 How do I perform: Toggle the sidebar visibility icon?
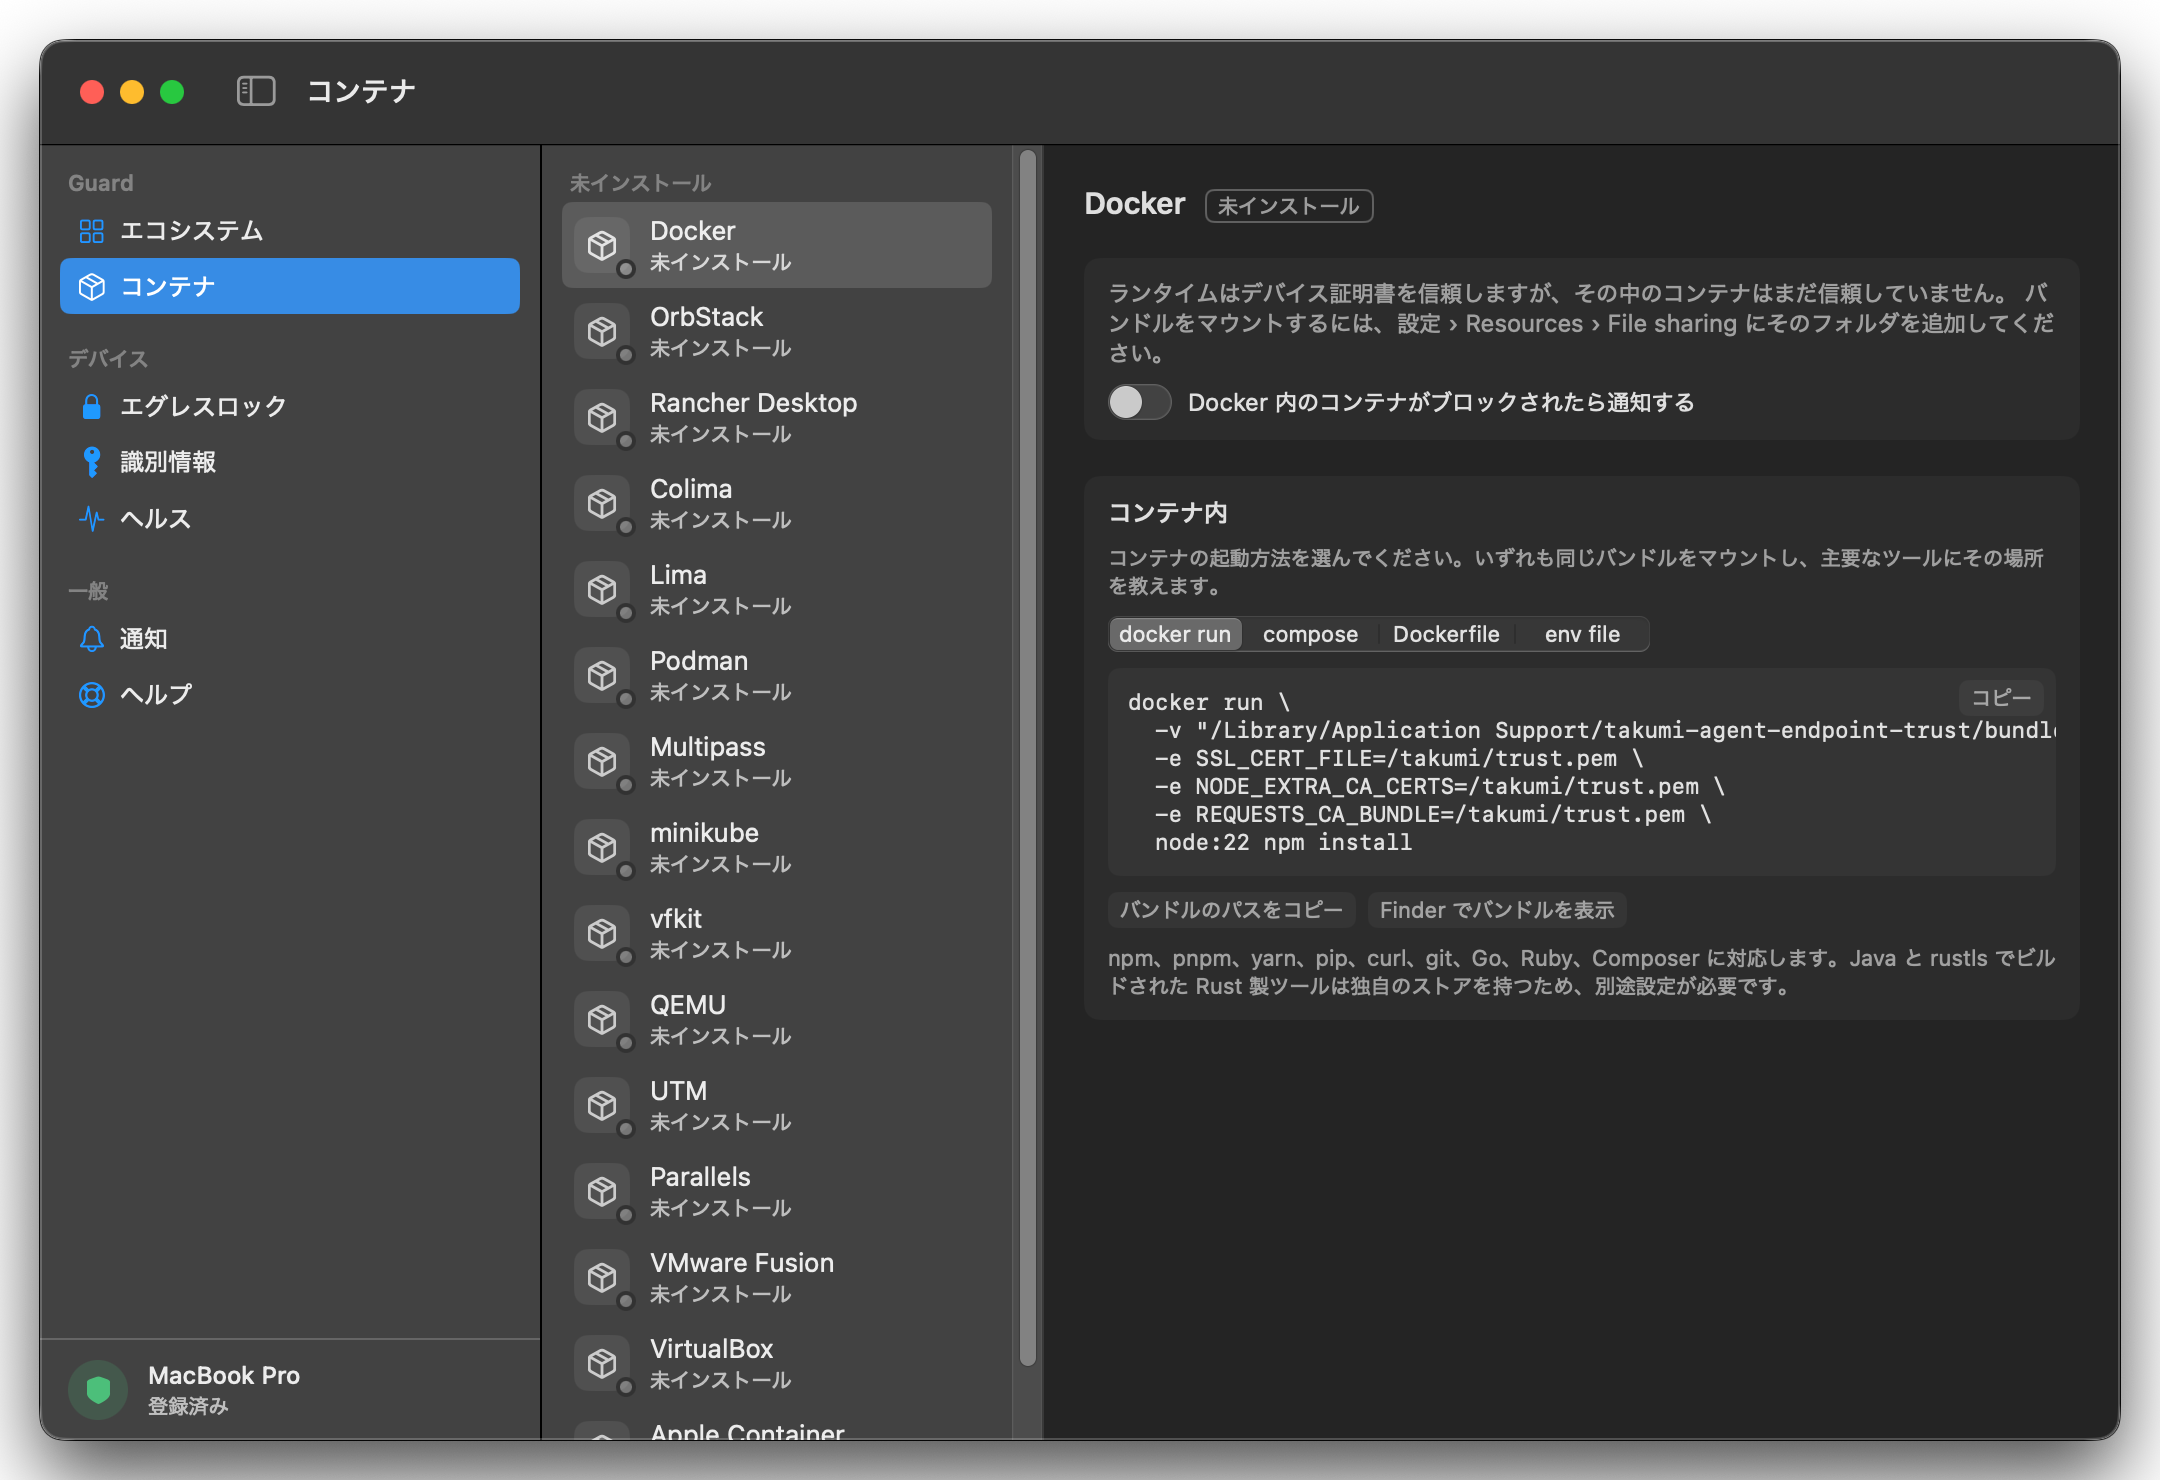[x=256, y=91]
